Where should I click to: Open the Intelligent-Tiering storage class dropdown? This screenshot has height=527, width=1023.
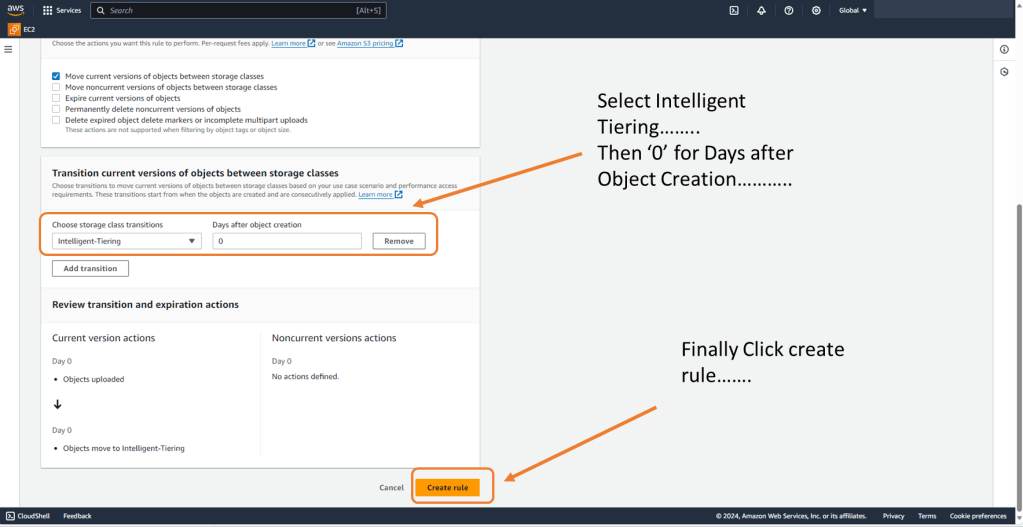126,241
